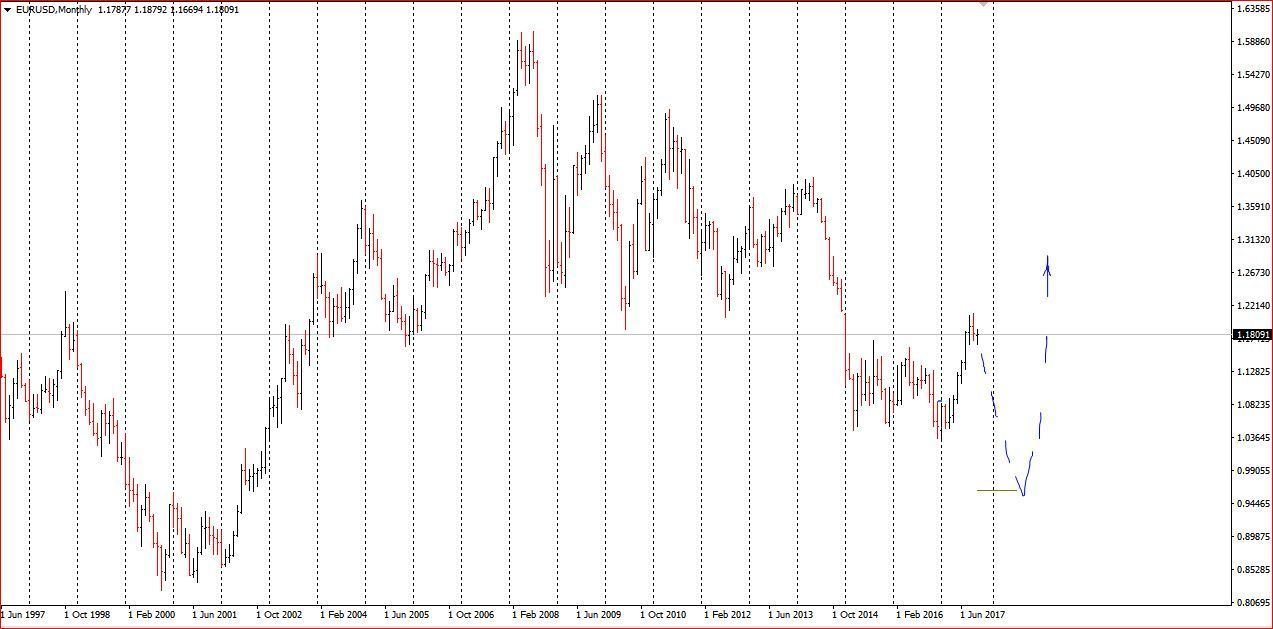Click the 1 Feb 2004 date label

[343, 615]
